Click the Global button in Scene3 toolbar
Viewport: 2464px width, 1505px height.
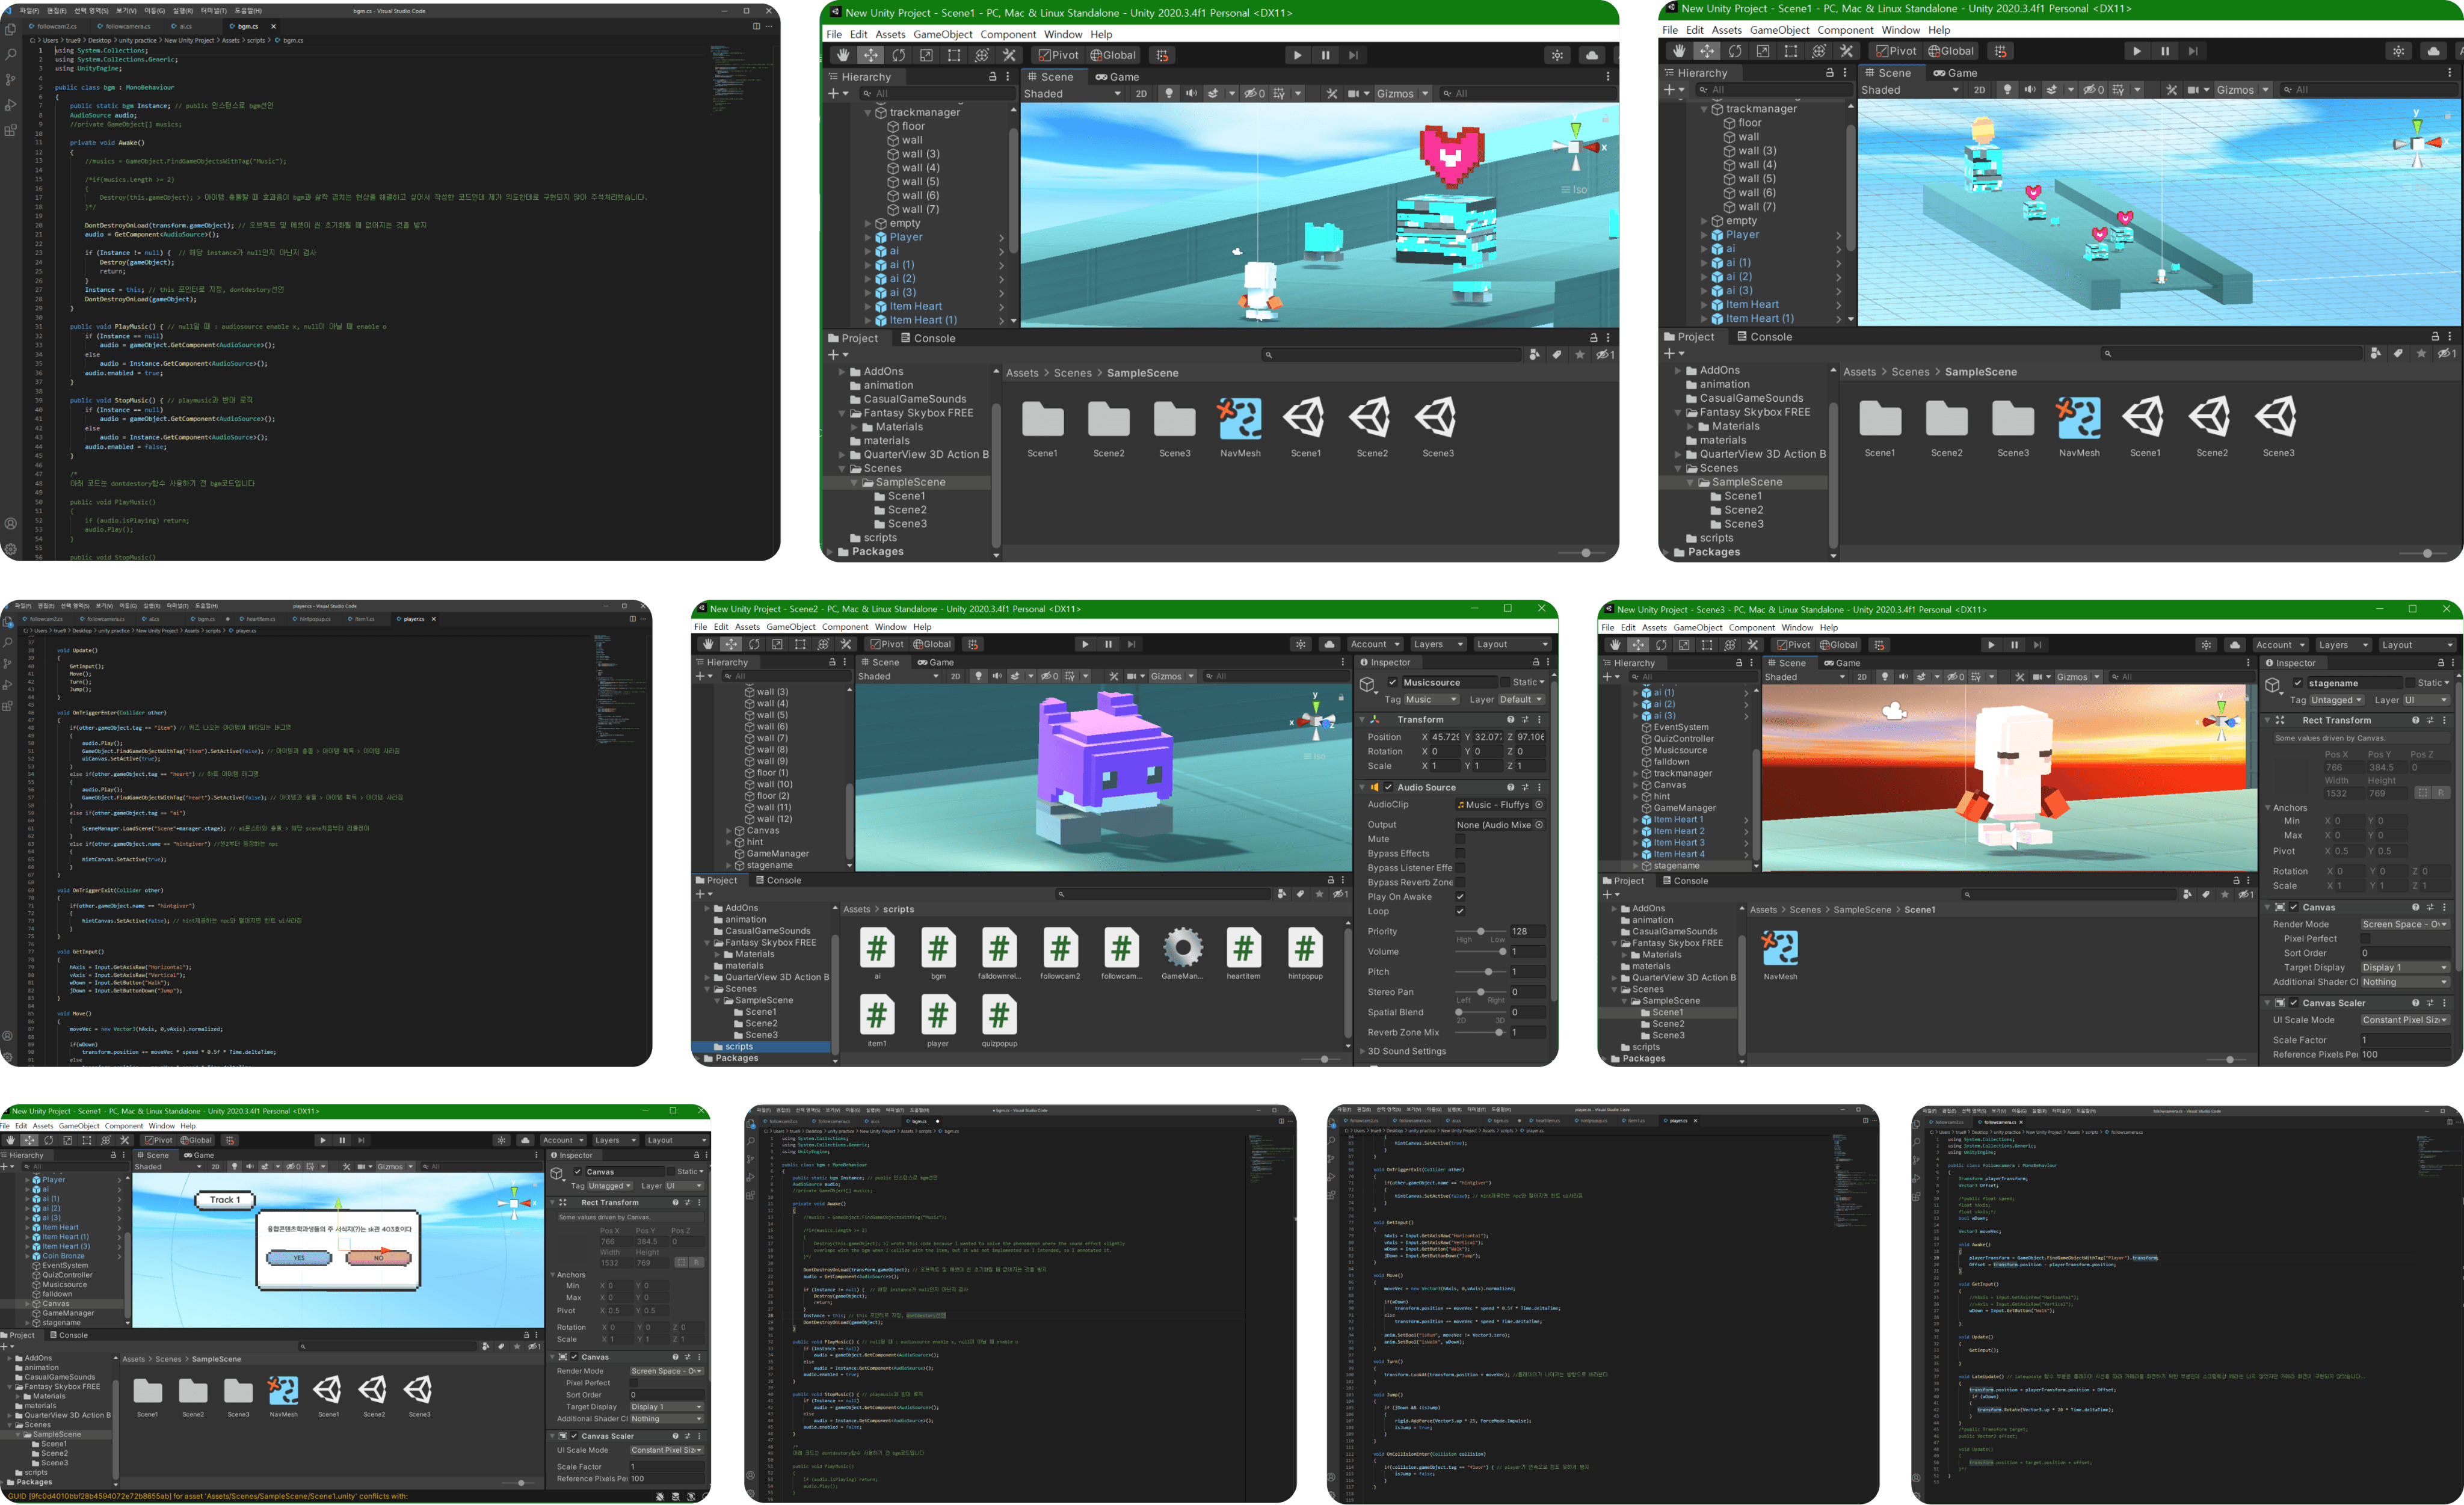(1838, 645)
